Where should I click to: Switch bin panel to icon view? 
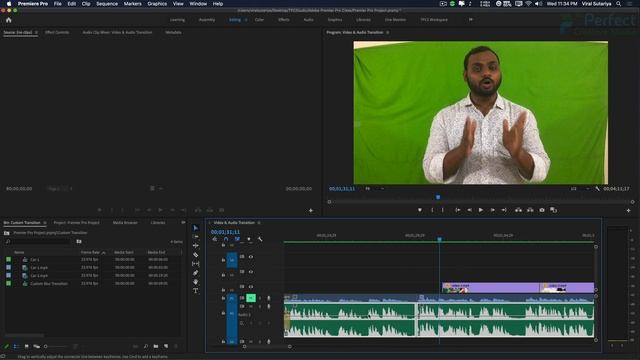(27, 346)
